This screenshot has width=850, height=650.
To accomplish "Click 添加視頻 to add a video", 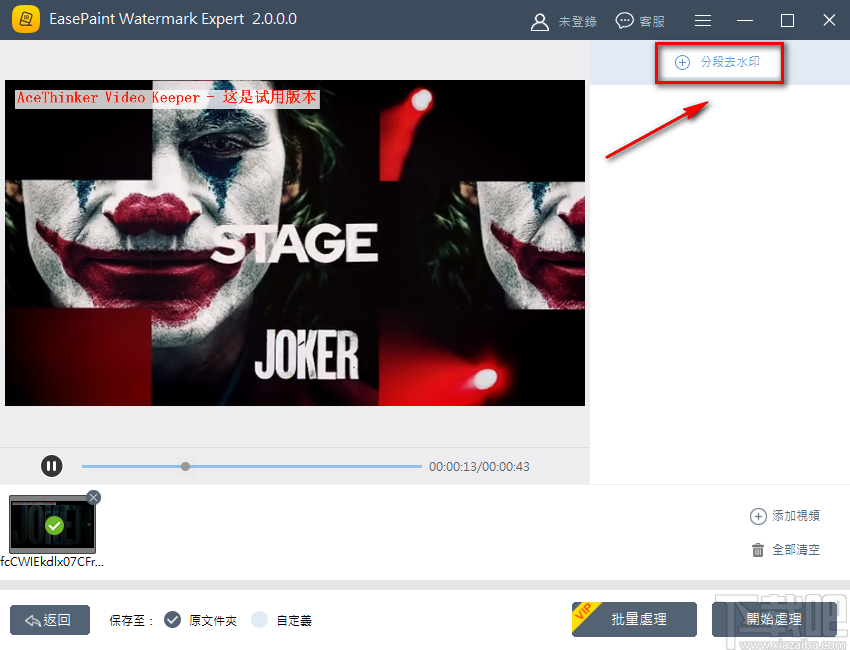I will (785, 516).
